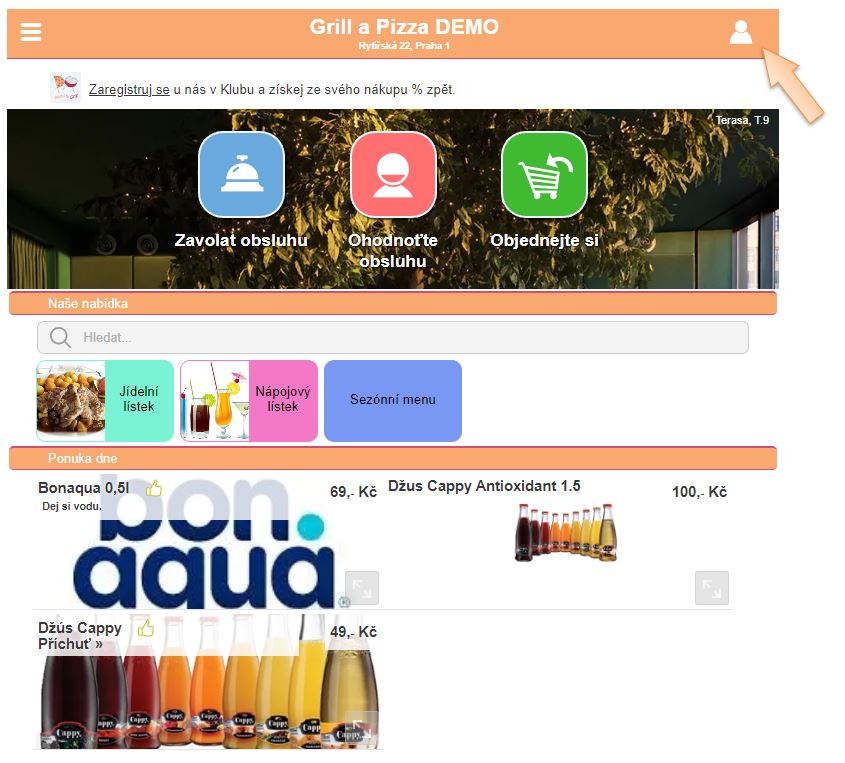The height and width of the screenshot is (763, 845).
Task: Expand the Bonaqua product image
Action: coord(361,588)
